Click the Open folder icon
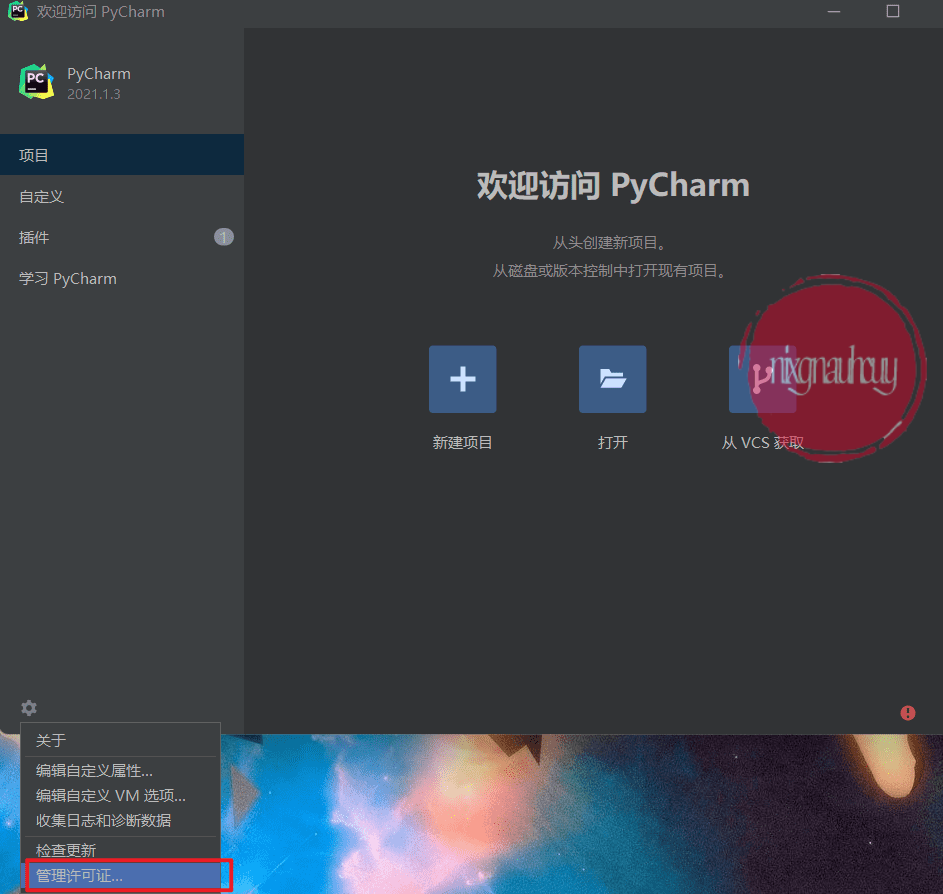This screenshot has width=943, height=894. coord(612,379)
